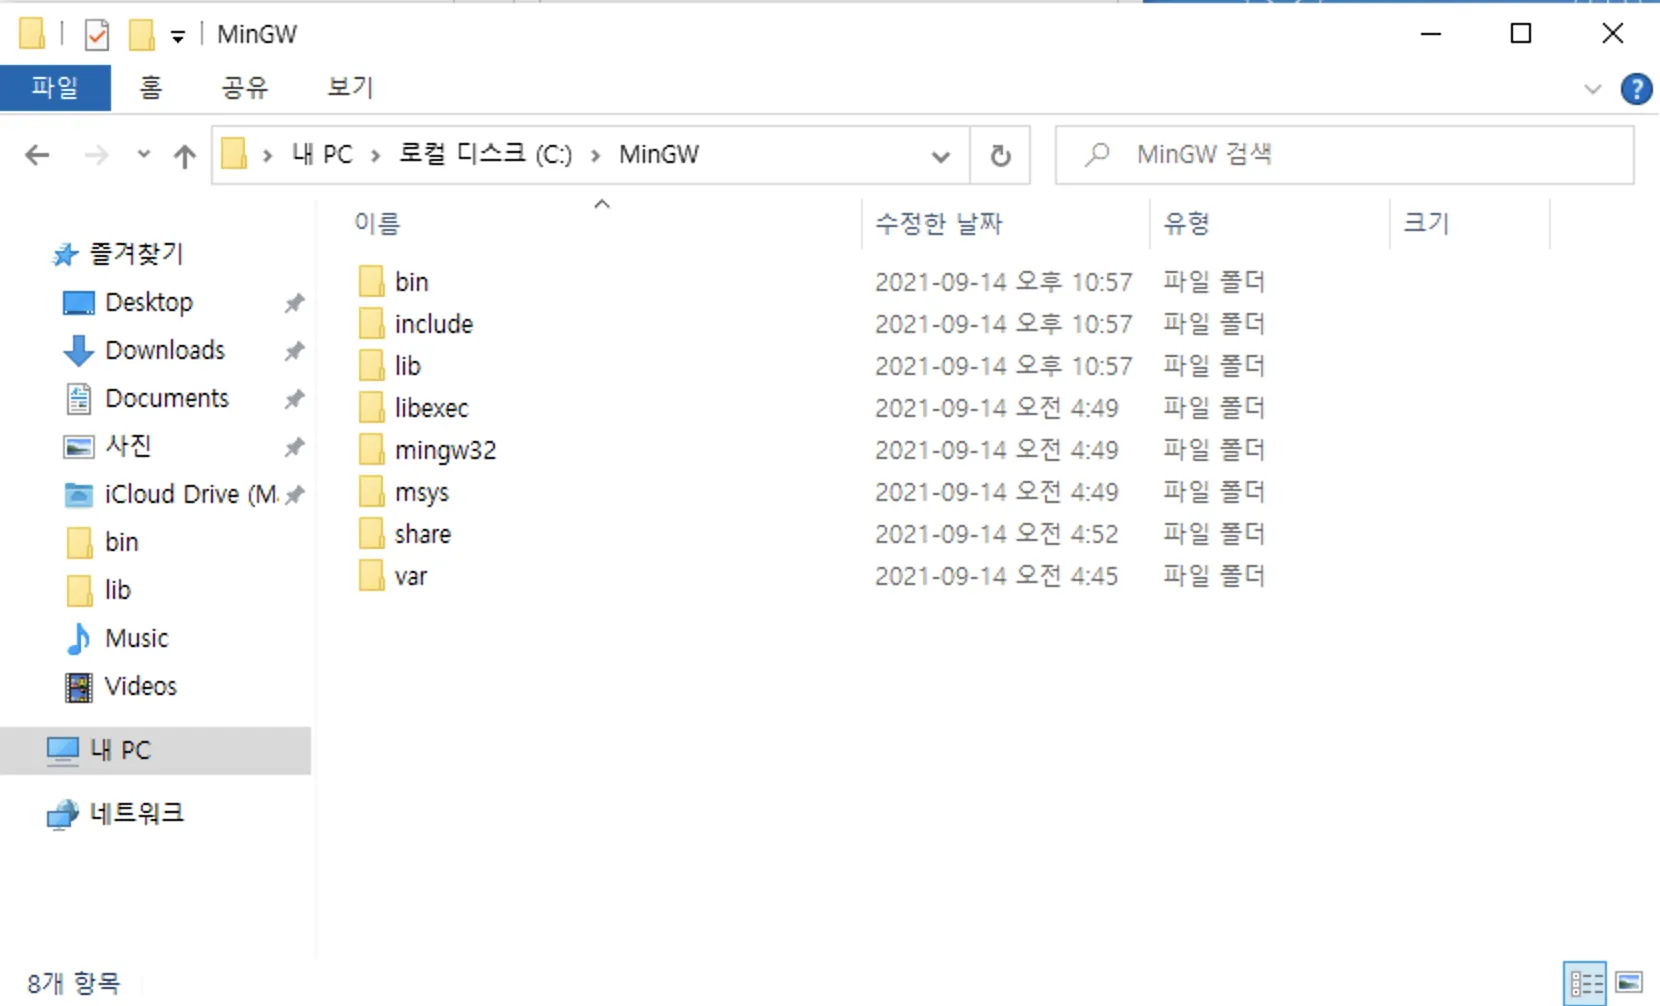Open 사진 in the navigation pane
This screenshot has height=1006, width=1660.
[128, 446]
